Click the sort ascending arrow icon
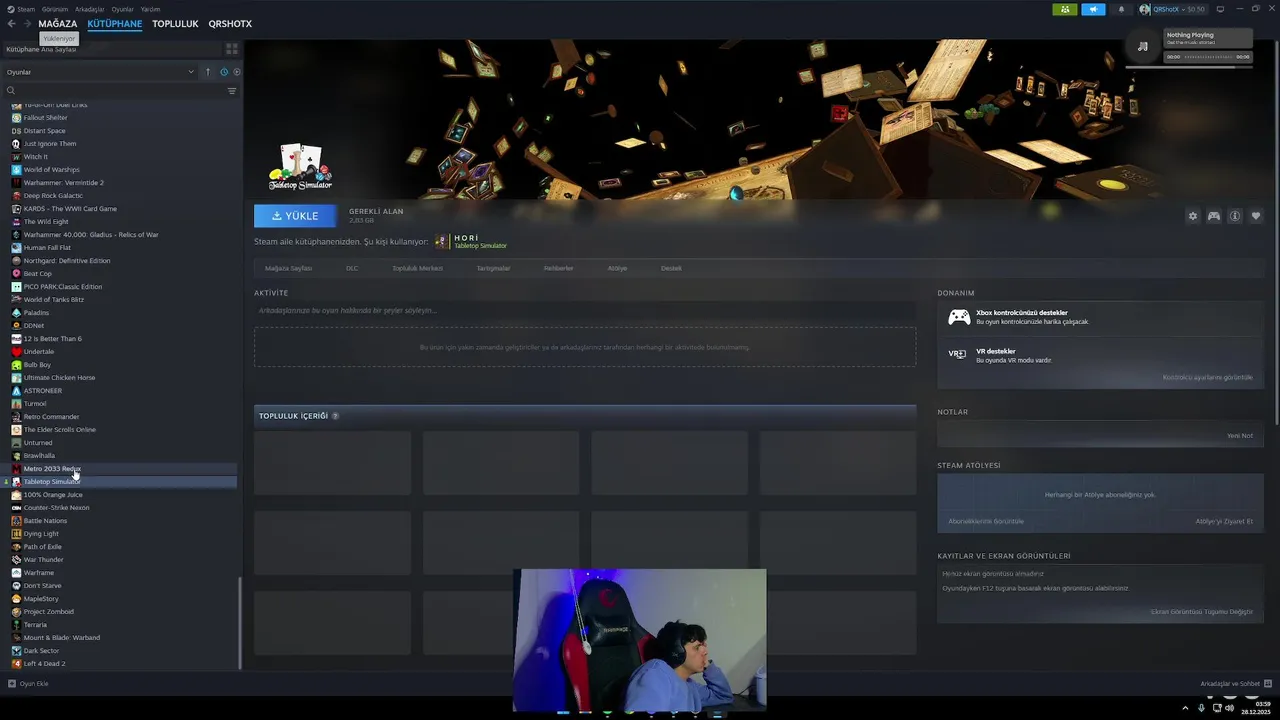This screenshot has height=720, width=1280. [208, 72]
